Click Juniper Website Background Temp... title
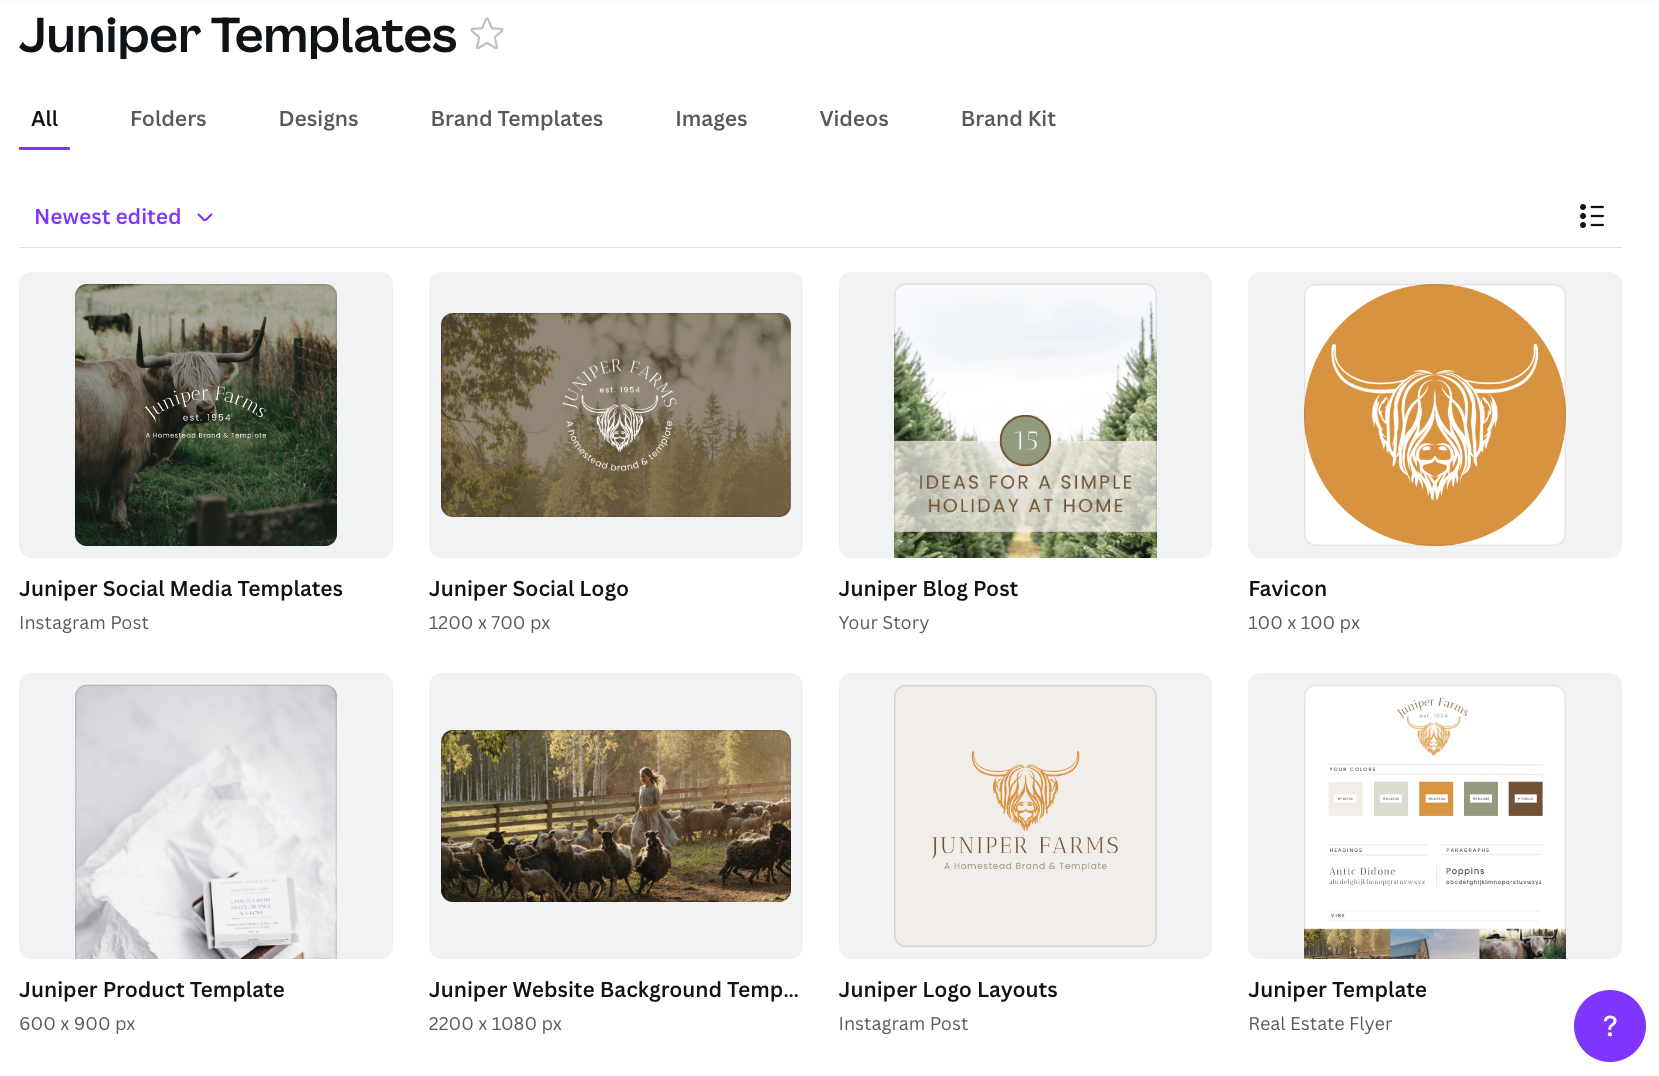The height and width of the screenshot is (1076, 1659). tap(614, 990)
